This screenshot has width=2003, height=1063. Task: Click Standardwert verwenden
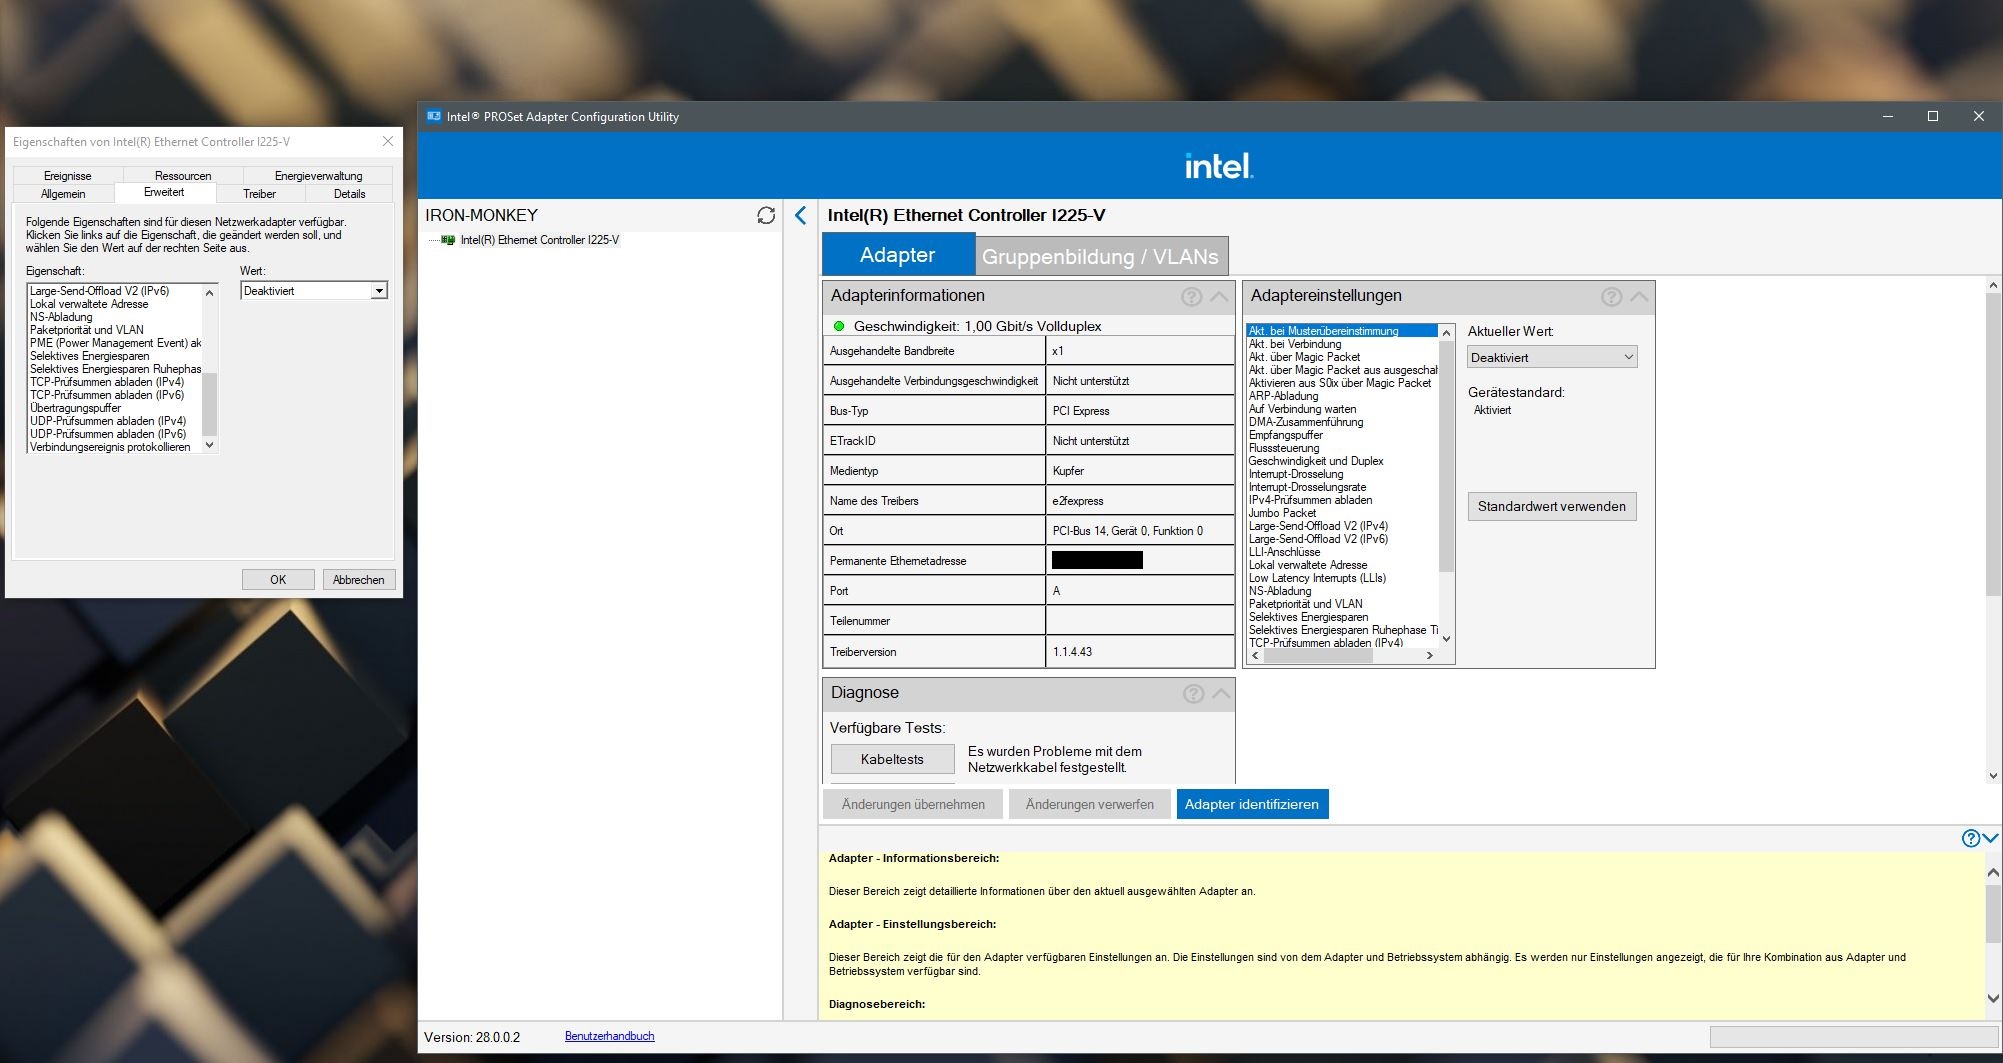(x=1552, y=506)
